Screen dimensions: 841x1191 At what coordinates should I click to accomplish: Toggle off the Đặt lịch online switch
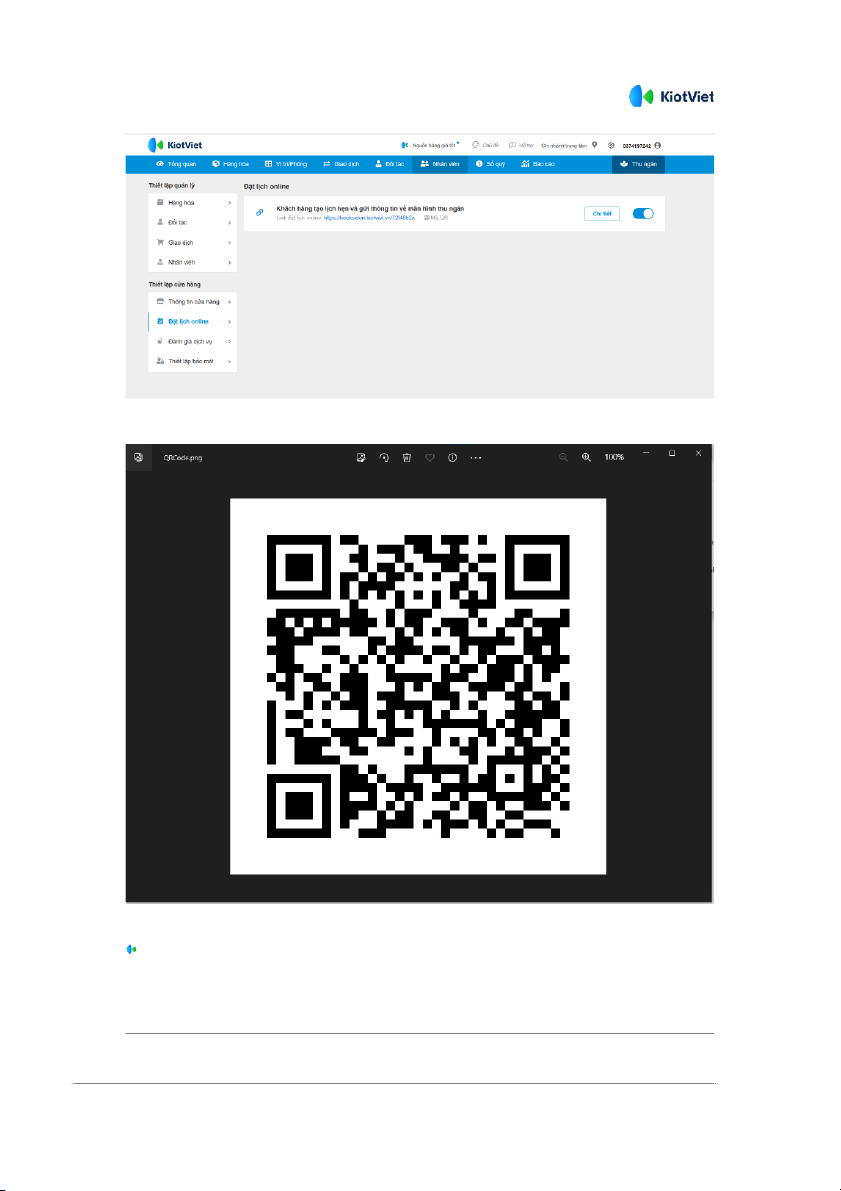(644, 213)
